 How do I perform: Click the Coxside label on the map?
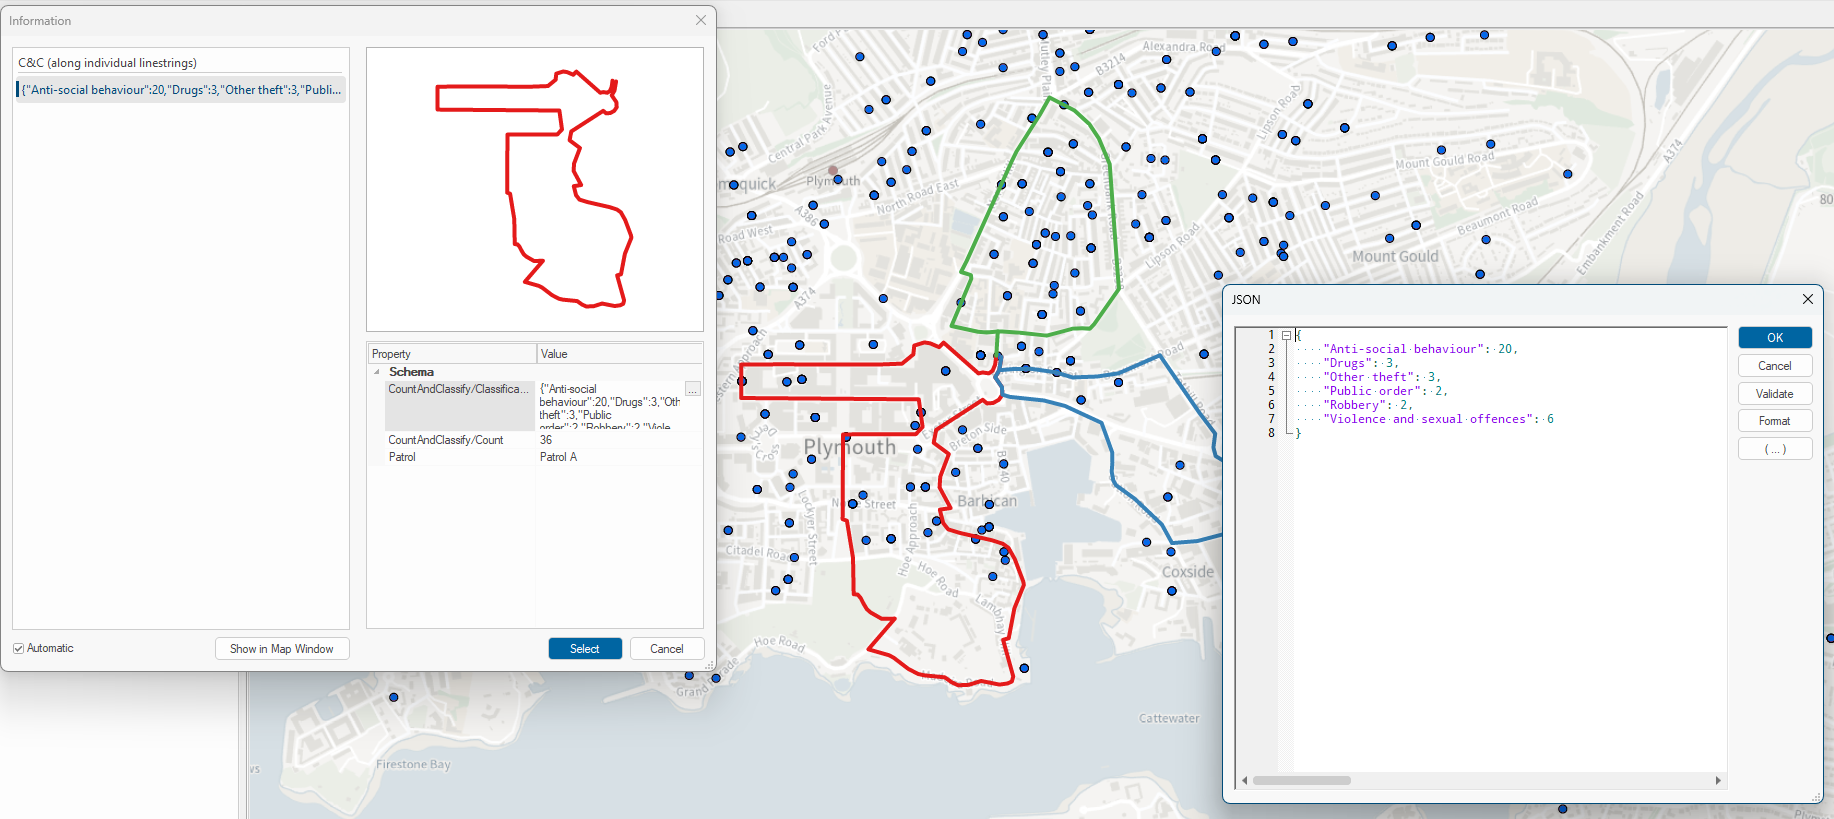1188,572
